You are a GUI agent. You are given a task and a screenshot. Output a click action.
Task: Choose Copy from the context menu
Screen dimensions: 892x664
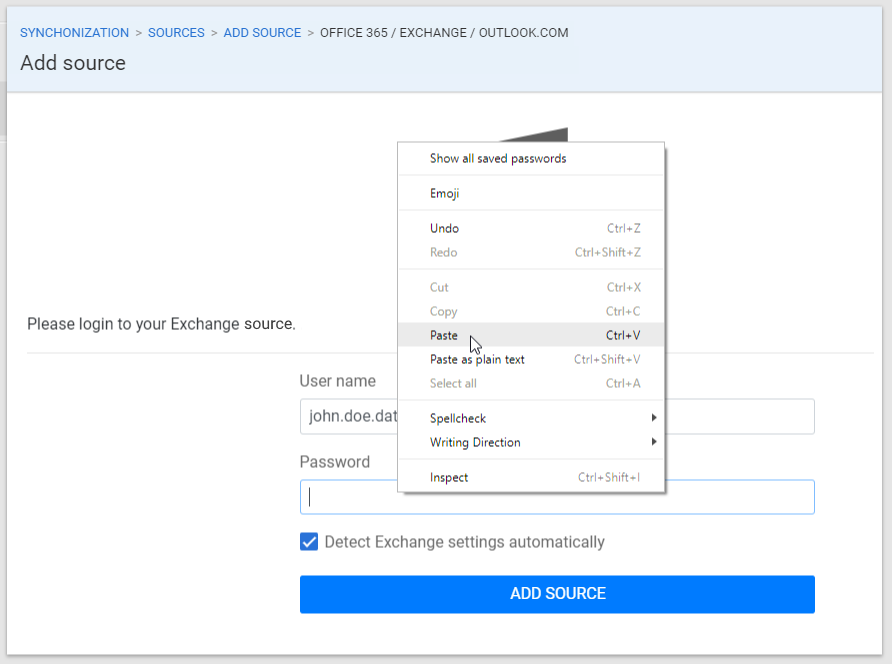click(531, 311)
